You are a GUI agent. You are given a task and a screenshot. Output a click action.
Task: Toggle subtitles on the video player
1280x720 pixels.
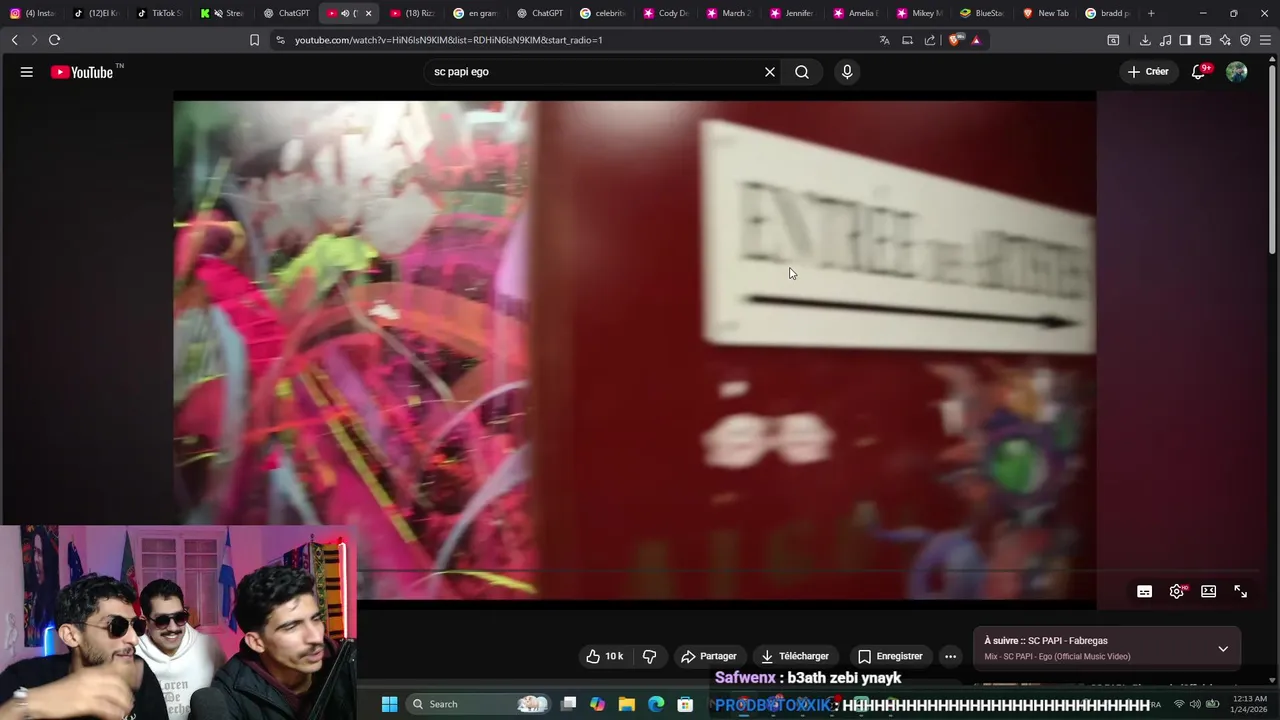[1145, 592]
